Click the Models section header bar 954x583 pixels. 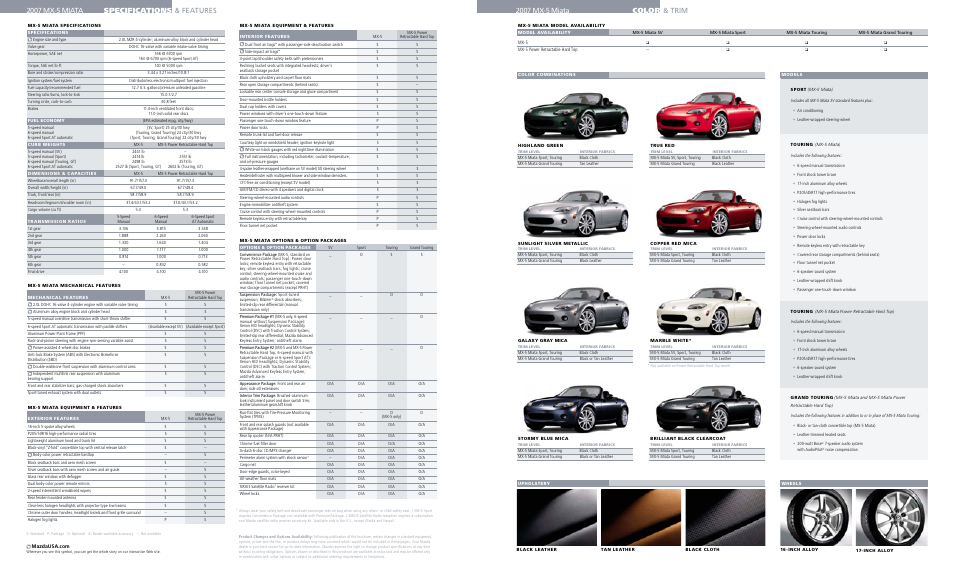pos(854,75)
